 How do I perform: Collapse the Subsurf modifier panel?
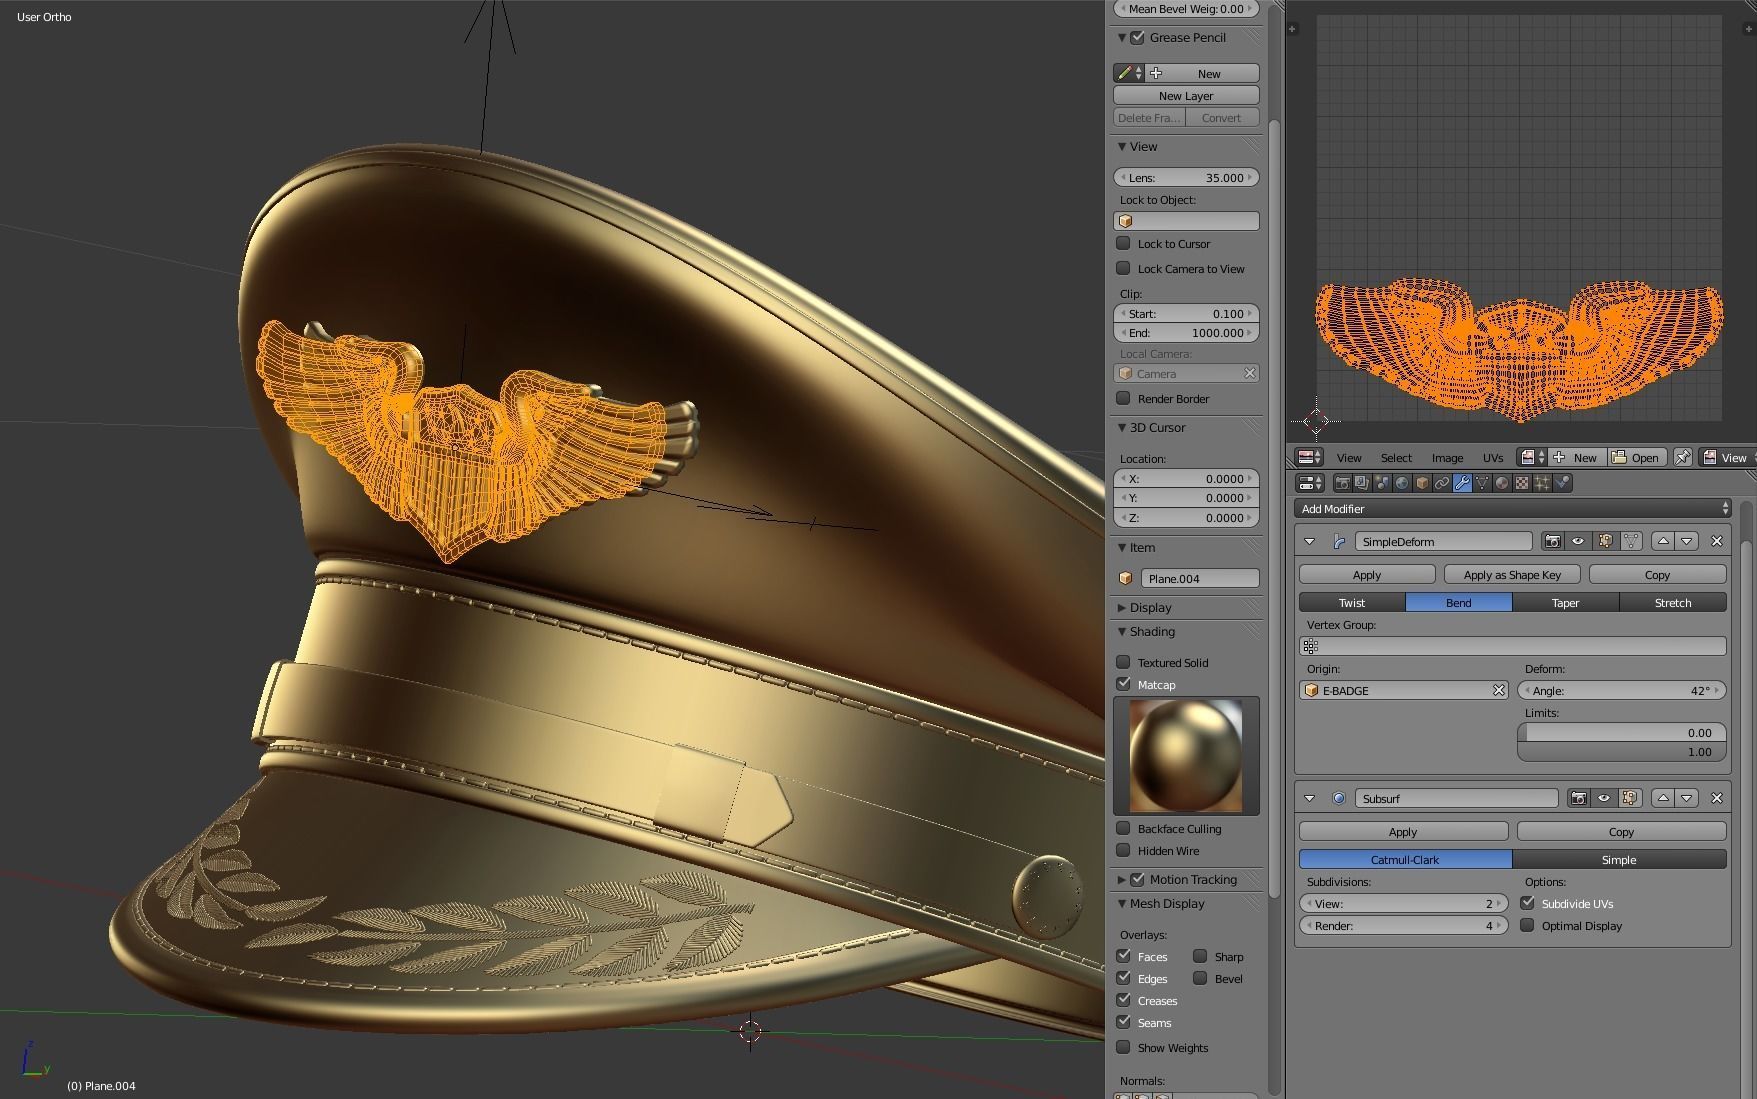tap(1309, 798)
